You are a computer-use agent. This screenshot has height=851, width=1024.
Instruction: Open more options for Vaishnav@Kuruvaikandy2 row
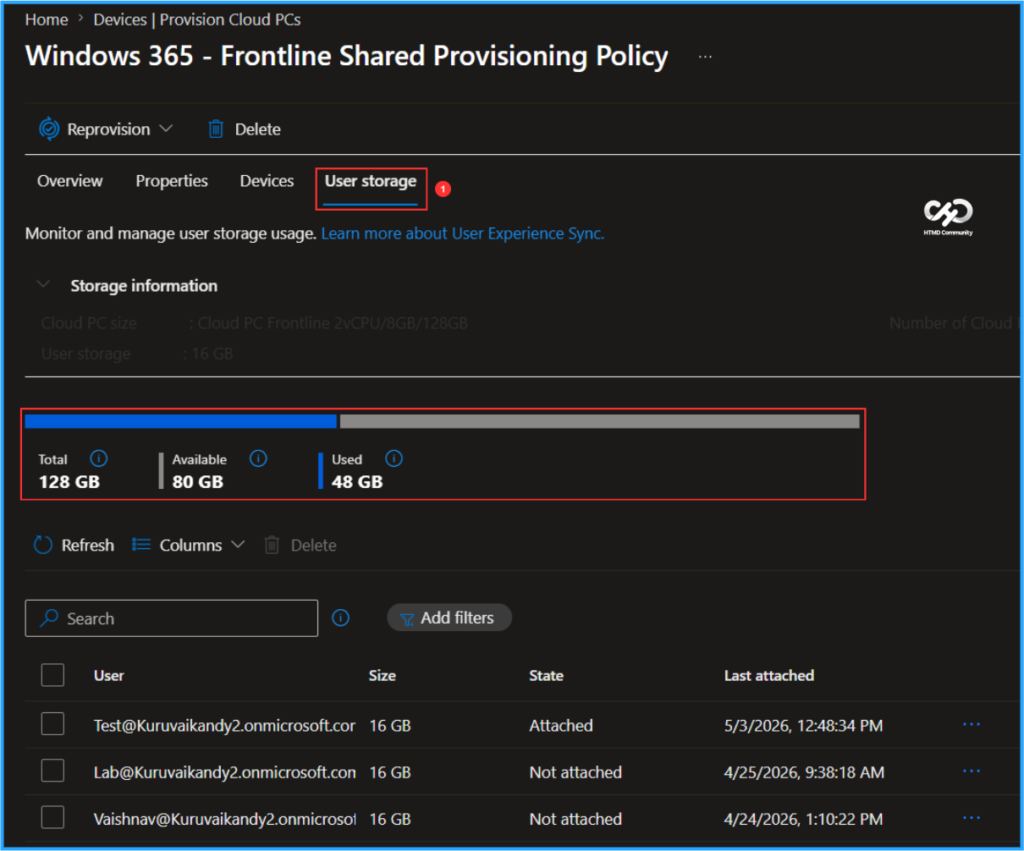click(971, 818)
